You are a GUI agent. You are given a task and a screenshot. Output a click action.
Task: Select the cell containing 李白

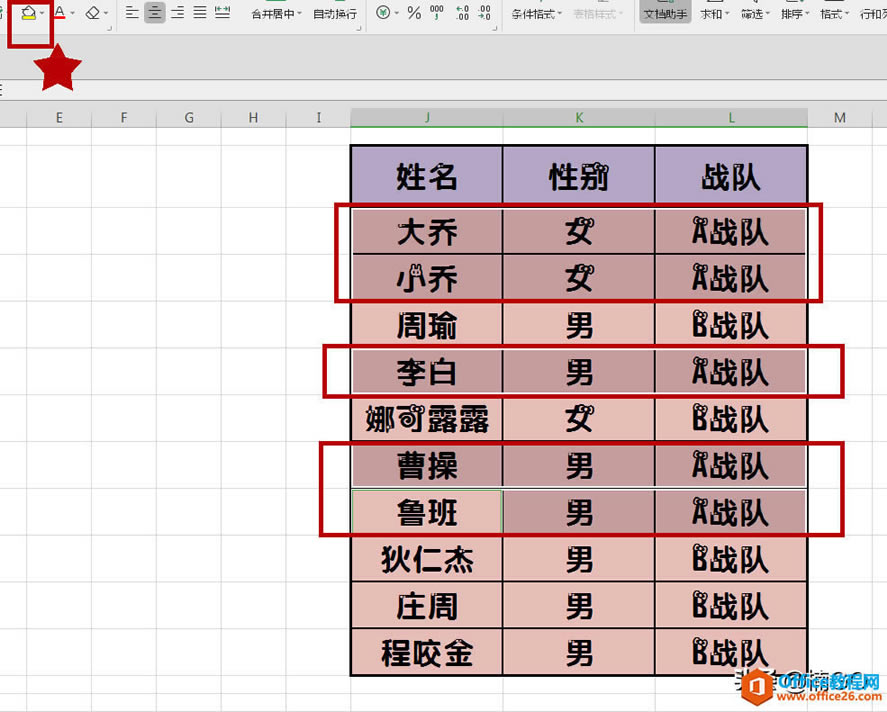click(x=427, y=372)
